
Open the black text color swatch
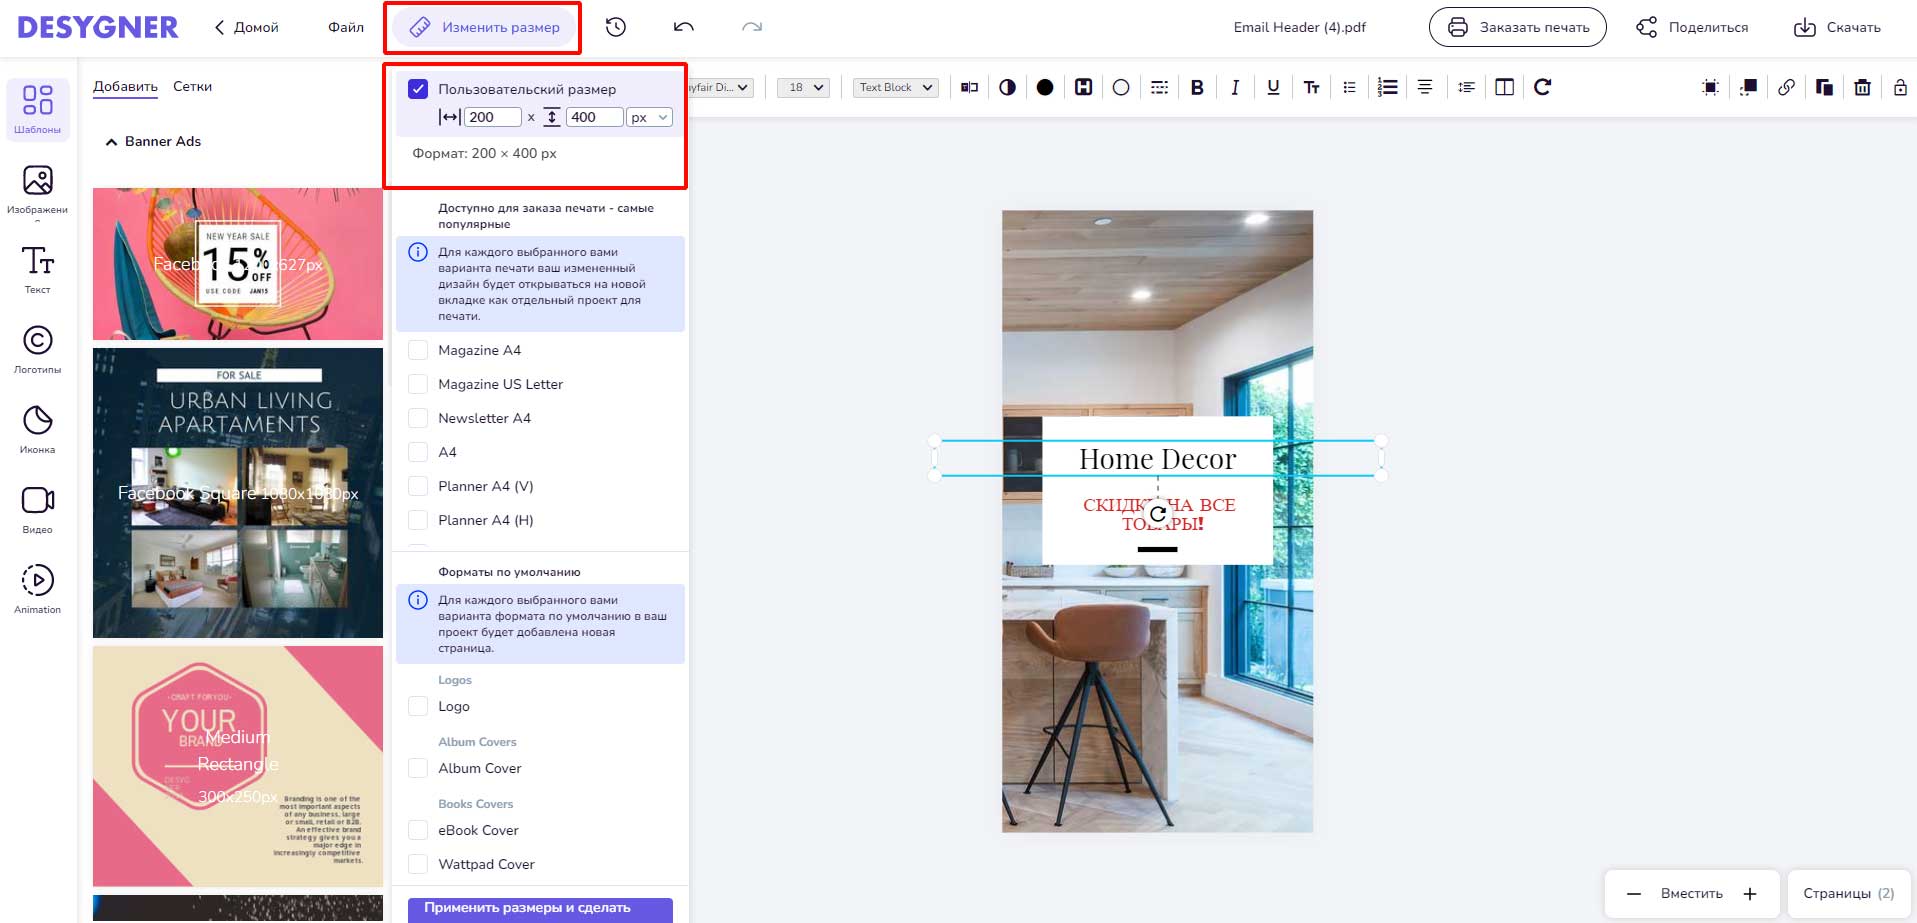[x=1045, y=87]
